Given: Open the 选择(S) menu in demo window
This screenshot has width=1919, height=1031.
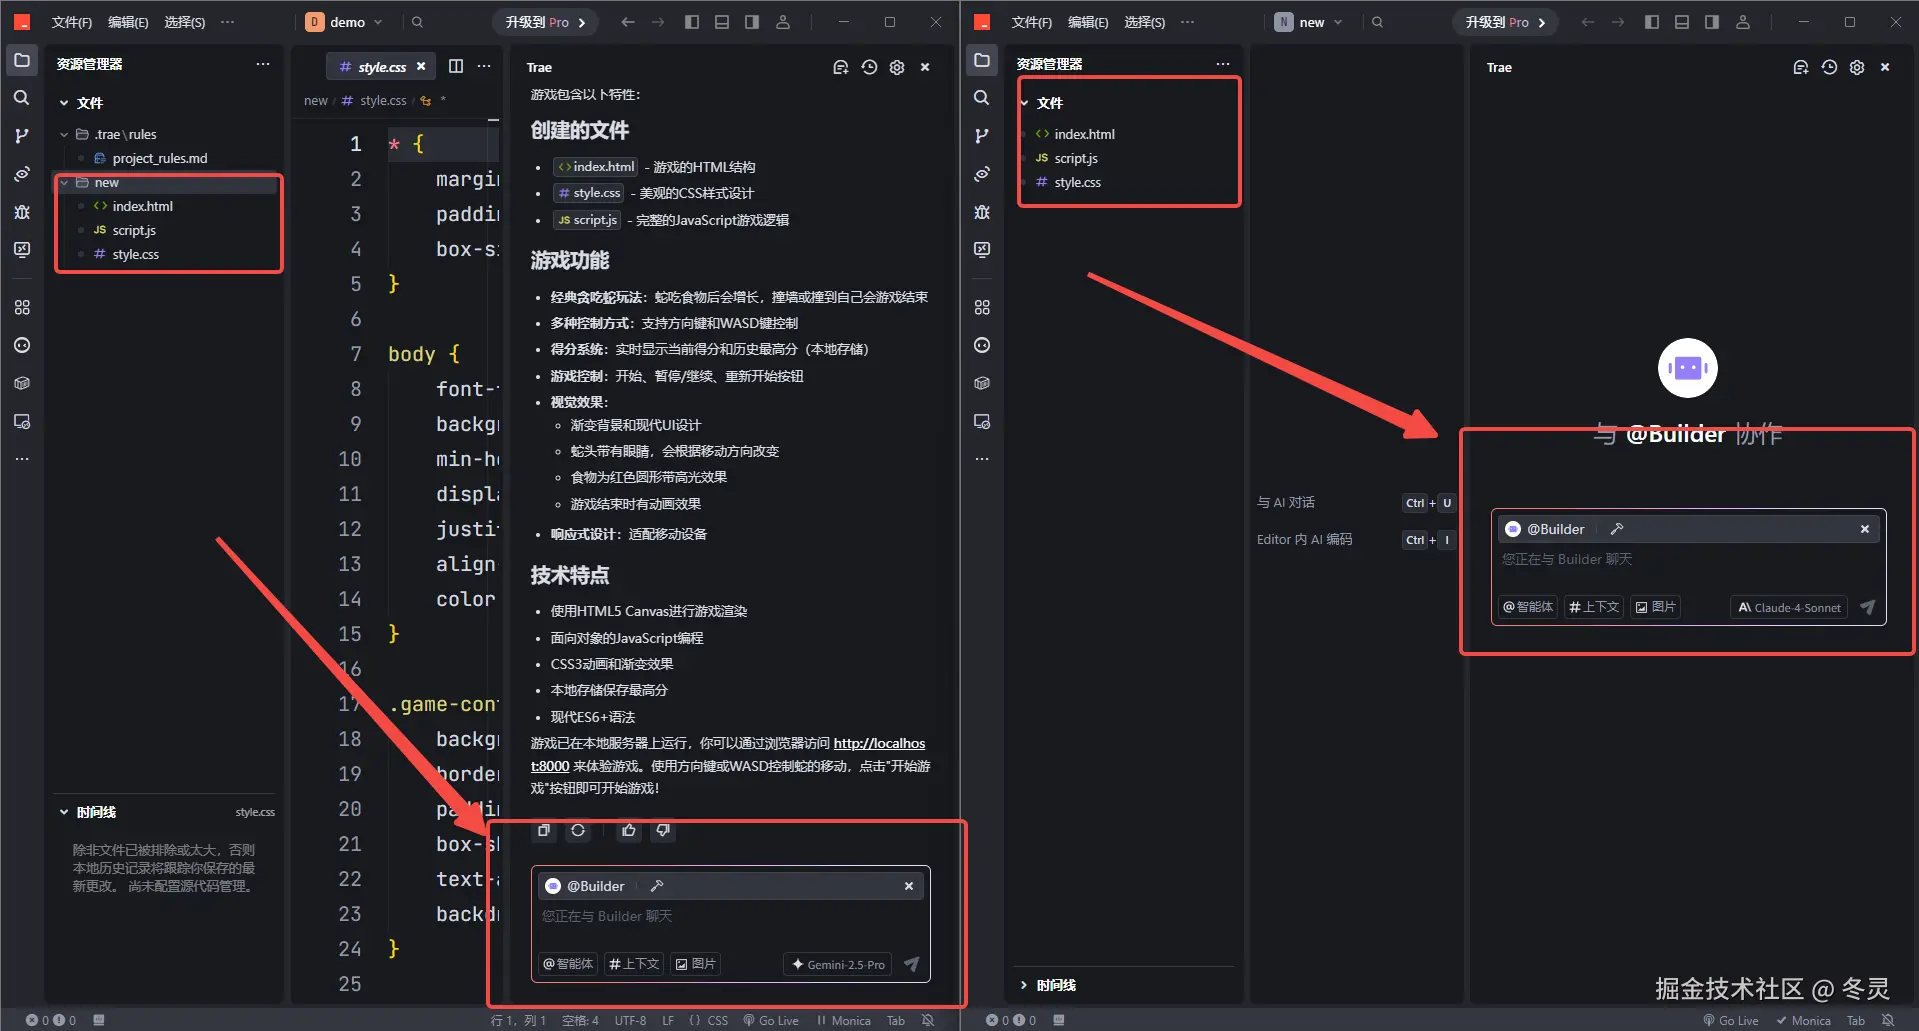Looking at the screenshot, I should [184, 22].
